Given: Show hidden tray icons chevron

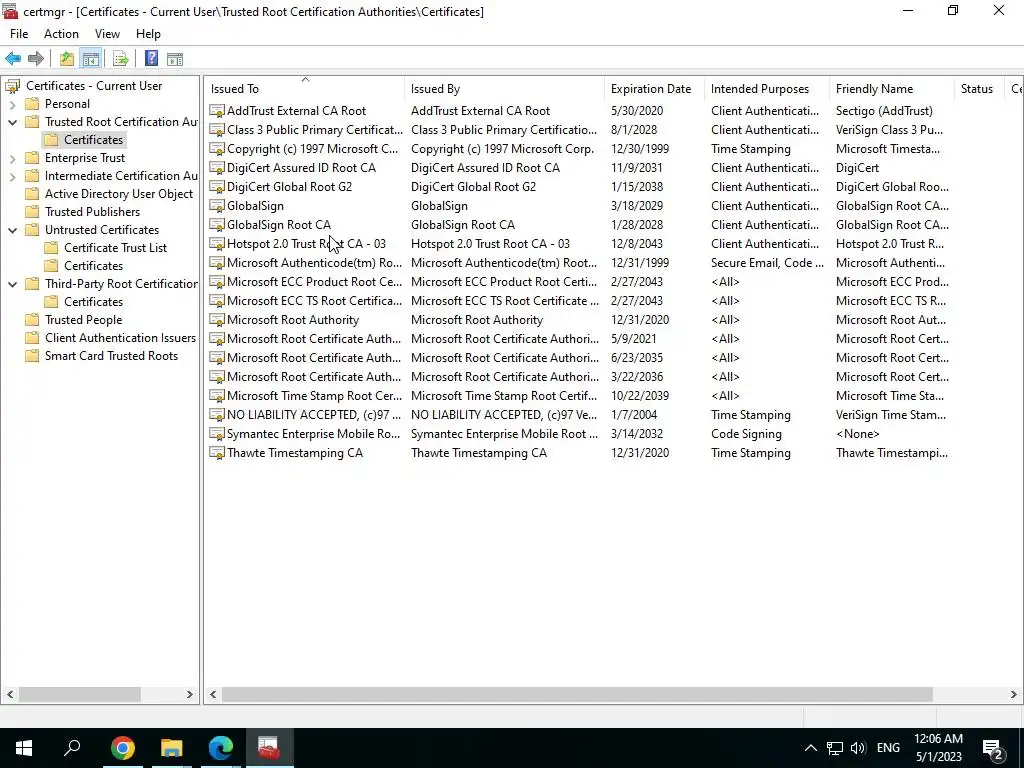Looking at the screenshot, I should pos(810,748).
